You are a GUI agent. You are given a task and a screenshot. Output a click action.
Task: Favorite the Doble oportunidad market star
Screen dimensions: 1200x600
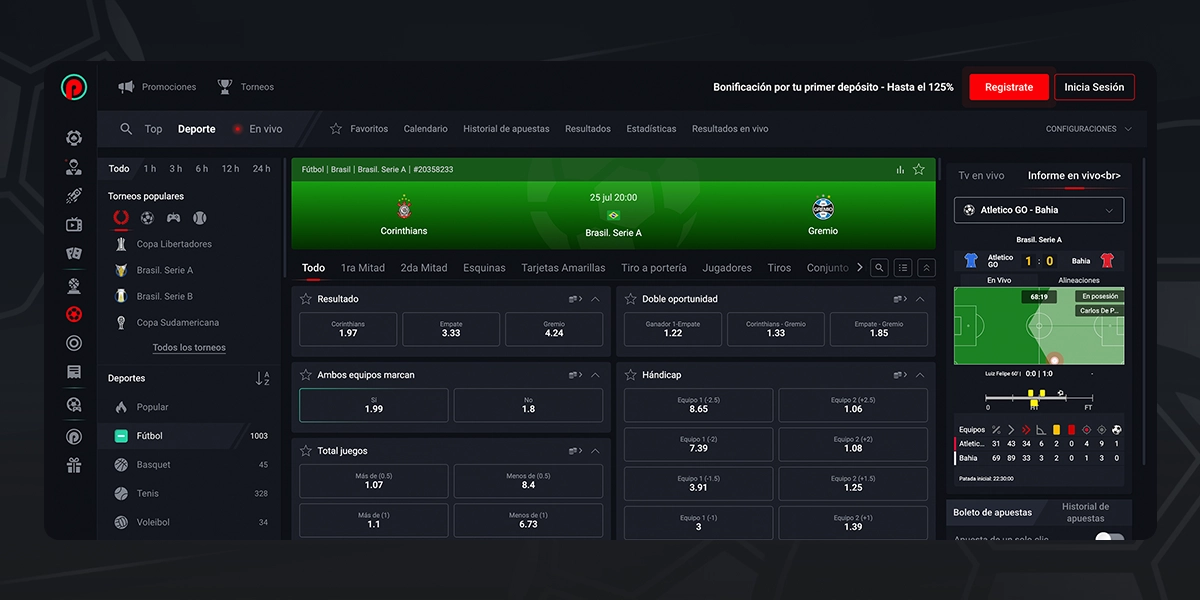631,299
